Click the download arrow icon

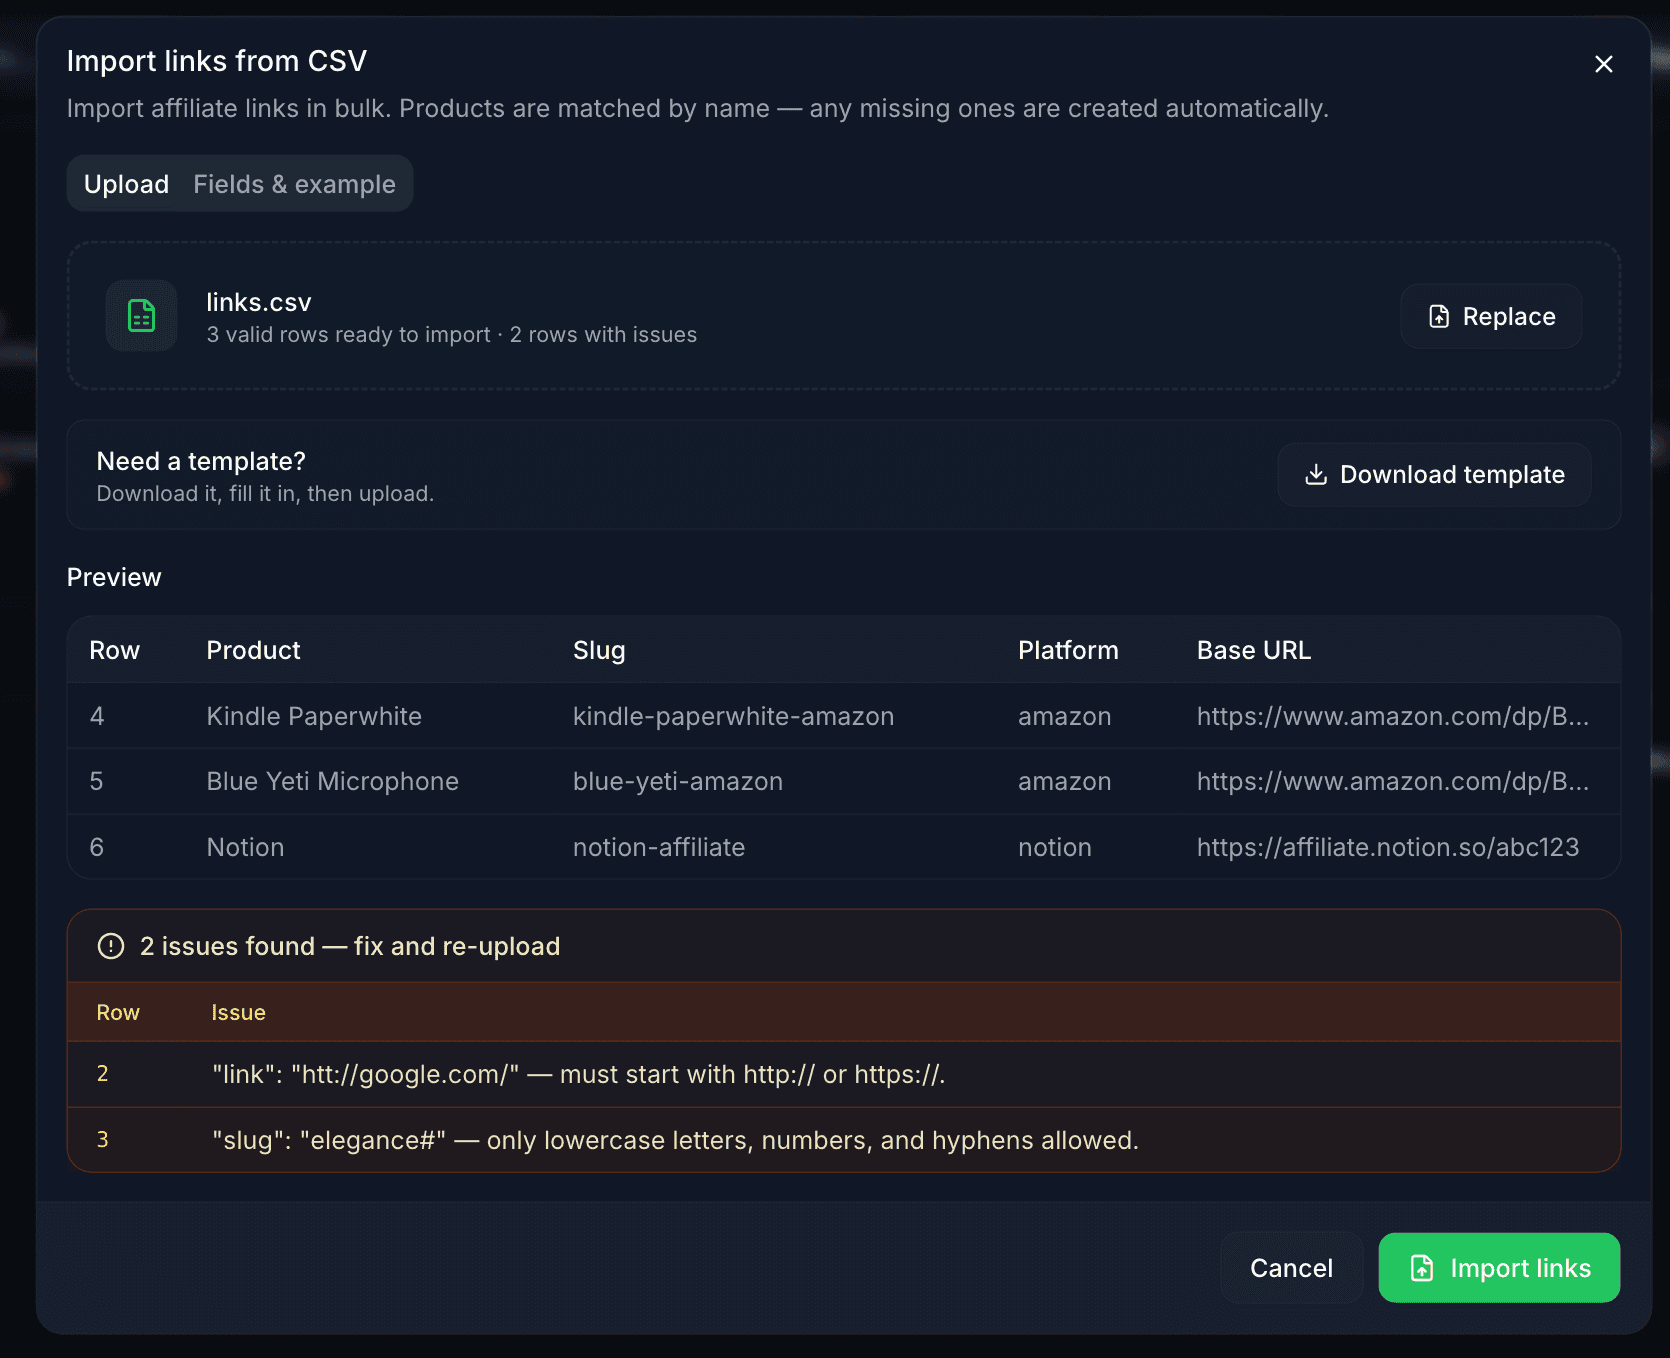1316,475
